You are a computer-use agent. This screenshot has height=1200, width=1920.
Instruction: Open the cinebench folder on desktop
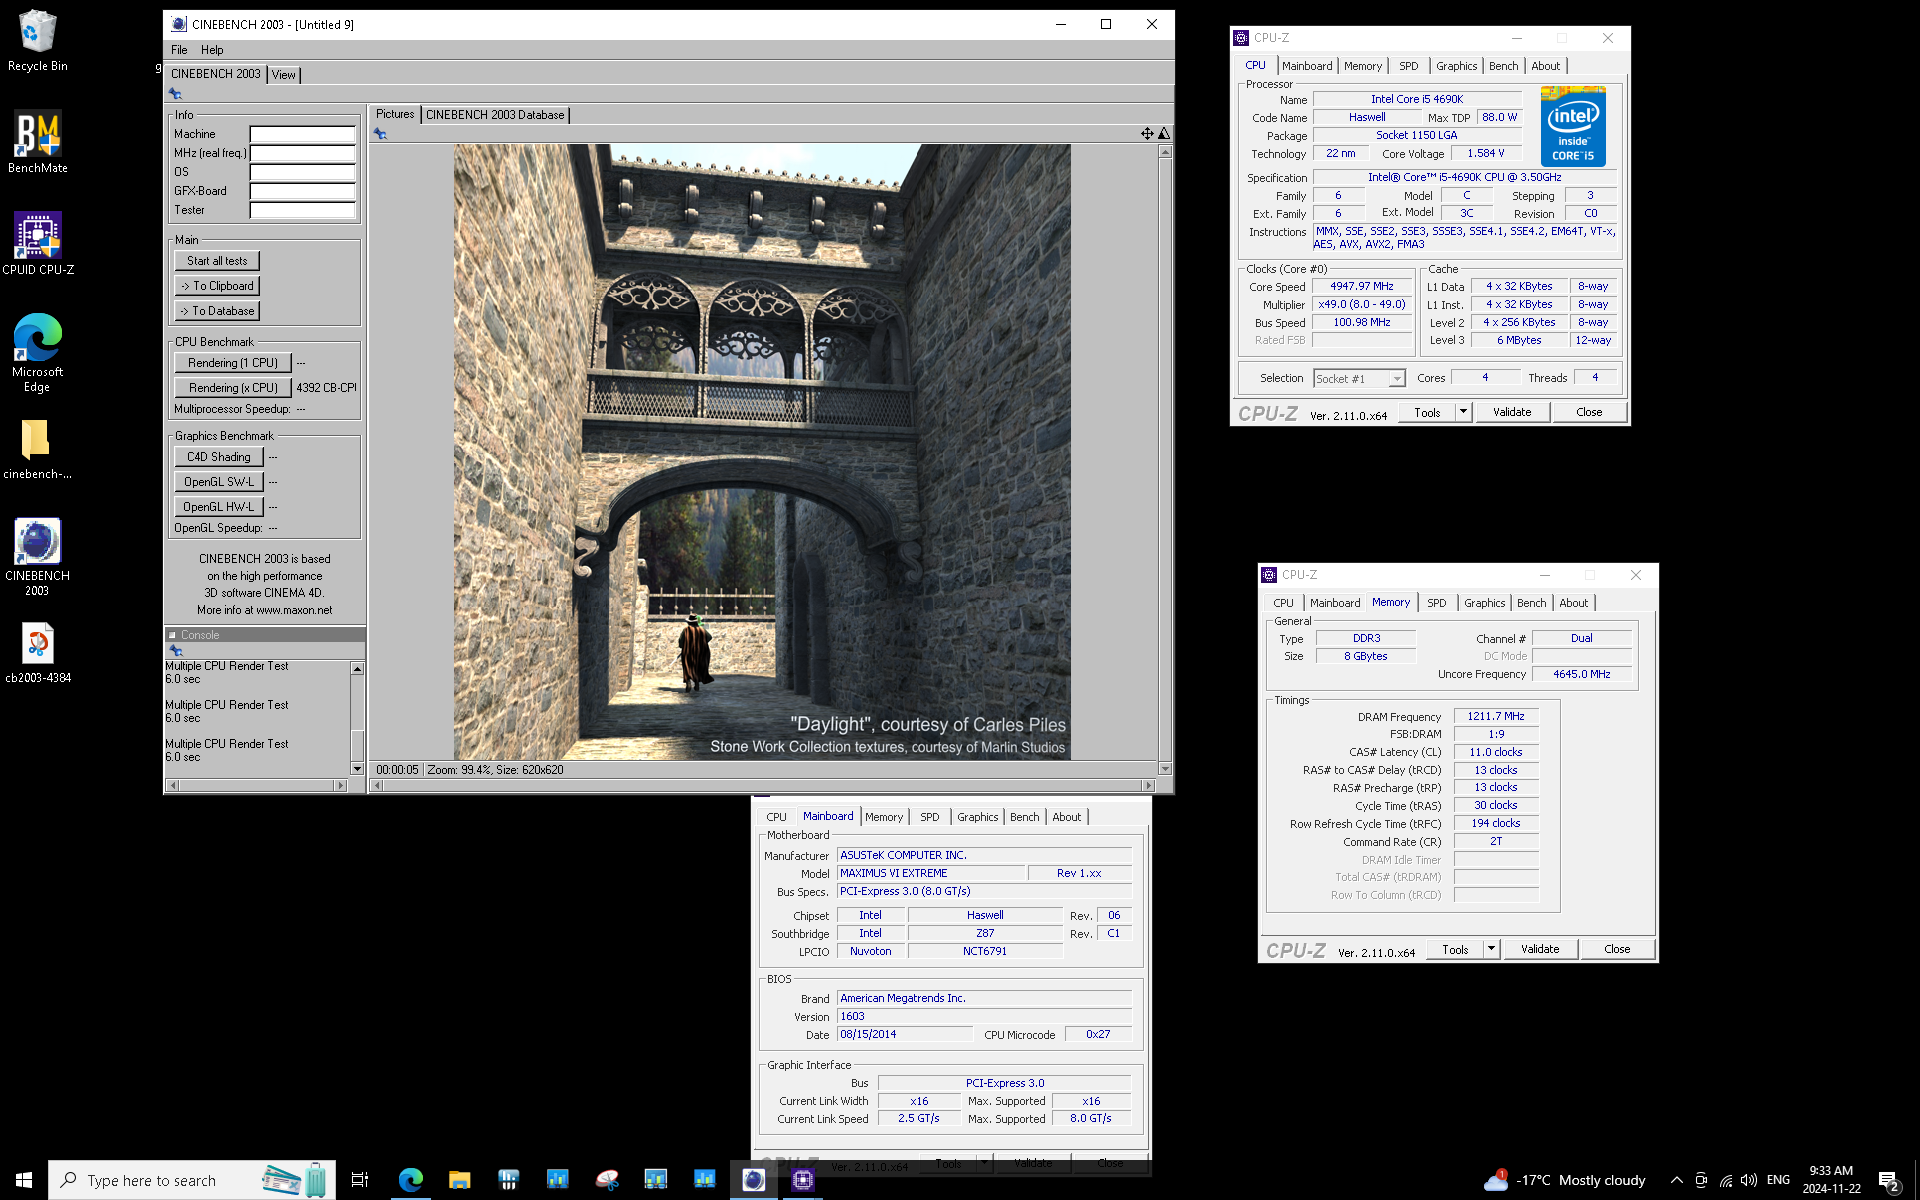37,449
